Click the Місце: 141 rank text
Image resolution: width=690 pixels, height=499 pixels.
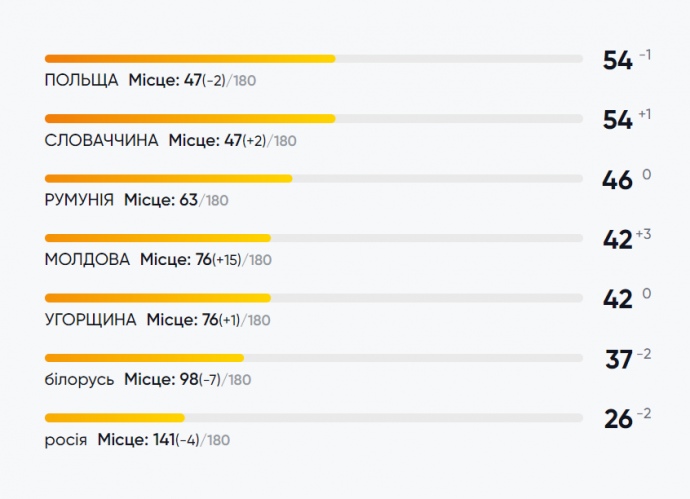136,440
